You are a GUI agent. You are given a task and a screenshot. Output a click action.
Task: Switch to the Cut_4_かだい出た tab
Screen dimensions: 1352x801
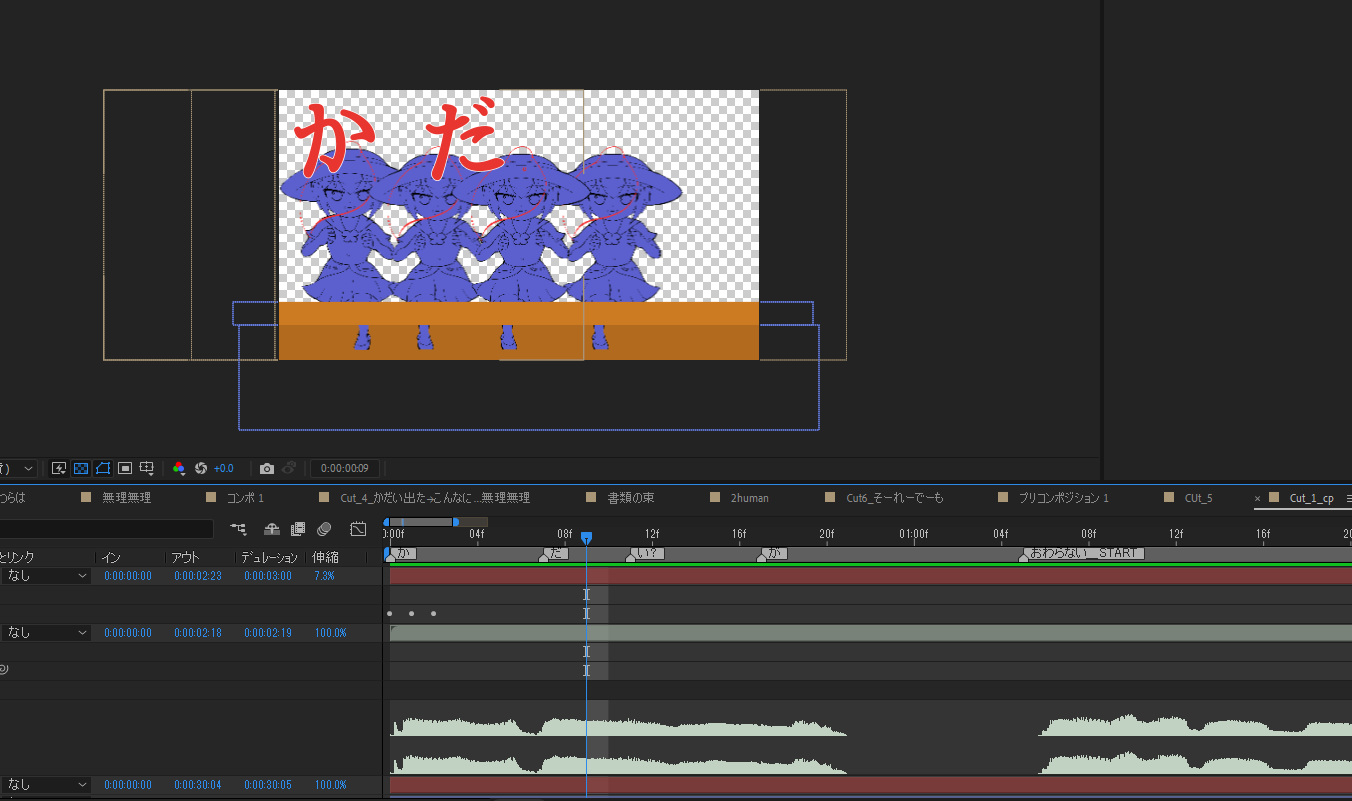tap(435, 498)
